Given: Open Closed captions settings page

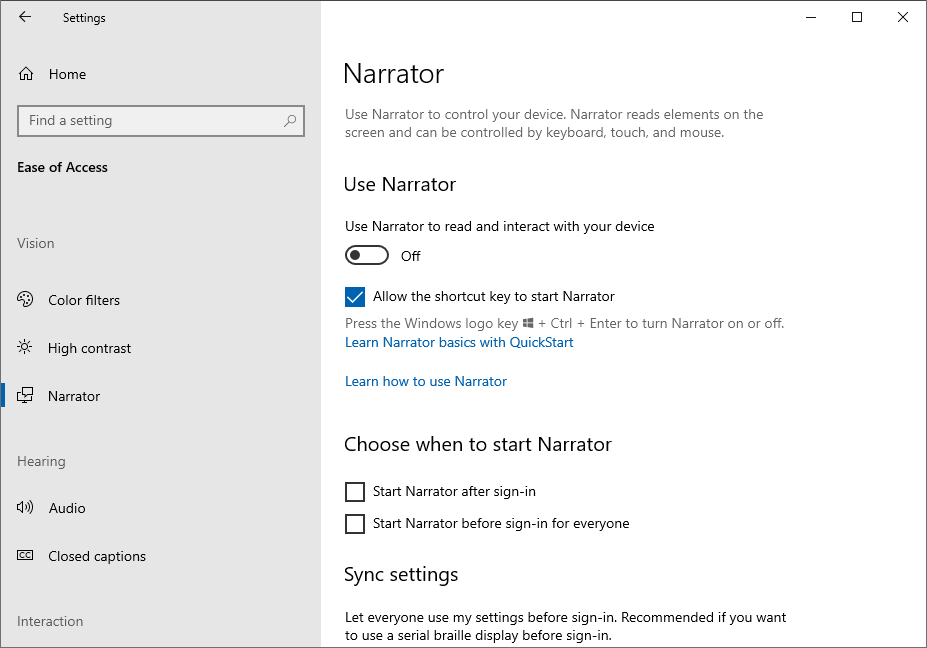Looking at the screenshot, I should (x=161, y=556).
